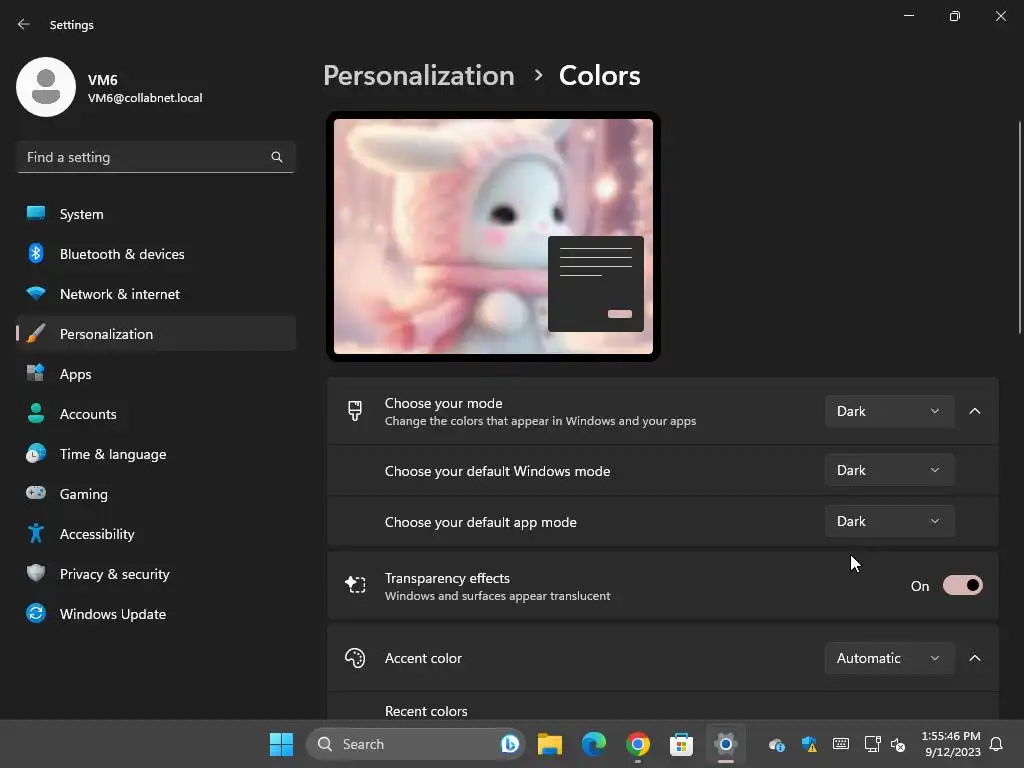Click the Recent colors label
This screenshot has width=1024, height=768.
click(x=426, y=711)
